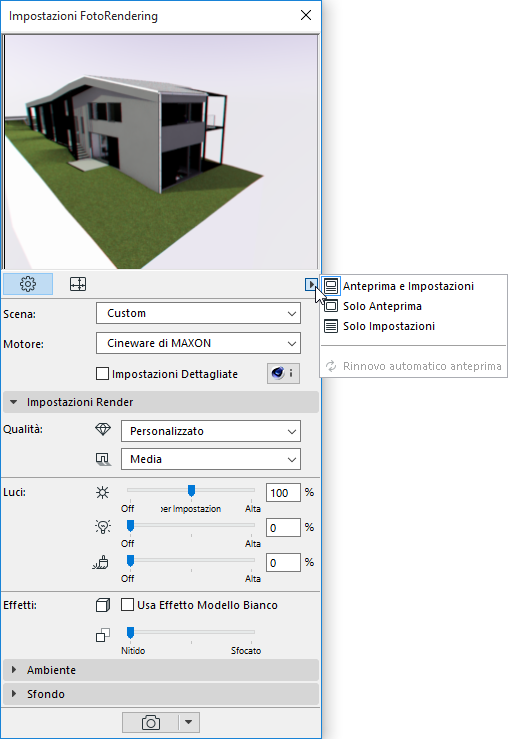Viewport: 508px width, 739px height.
Task: Click the panel layout flyout arrow
Action: tap(311, 284)
